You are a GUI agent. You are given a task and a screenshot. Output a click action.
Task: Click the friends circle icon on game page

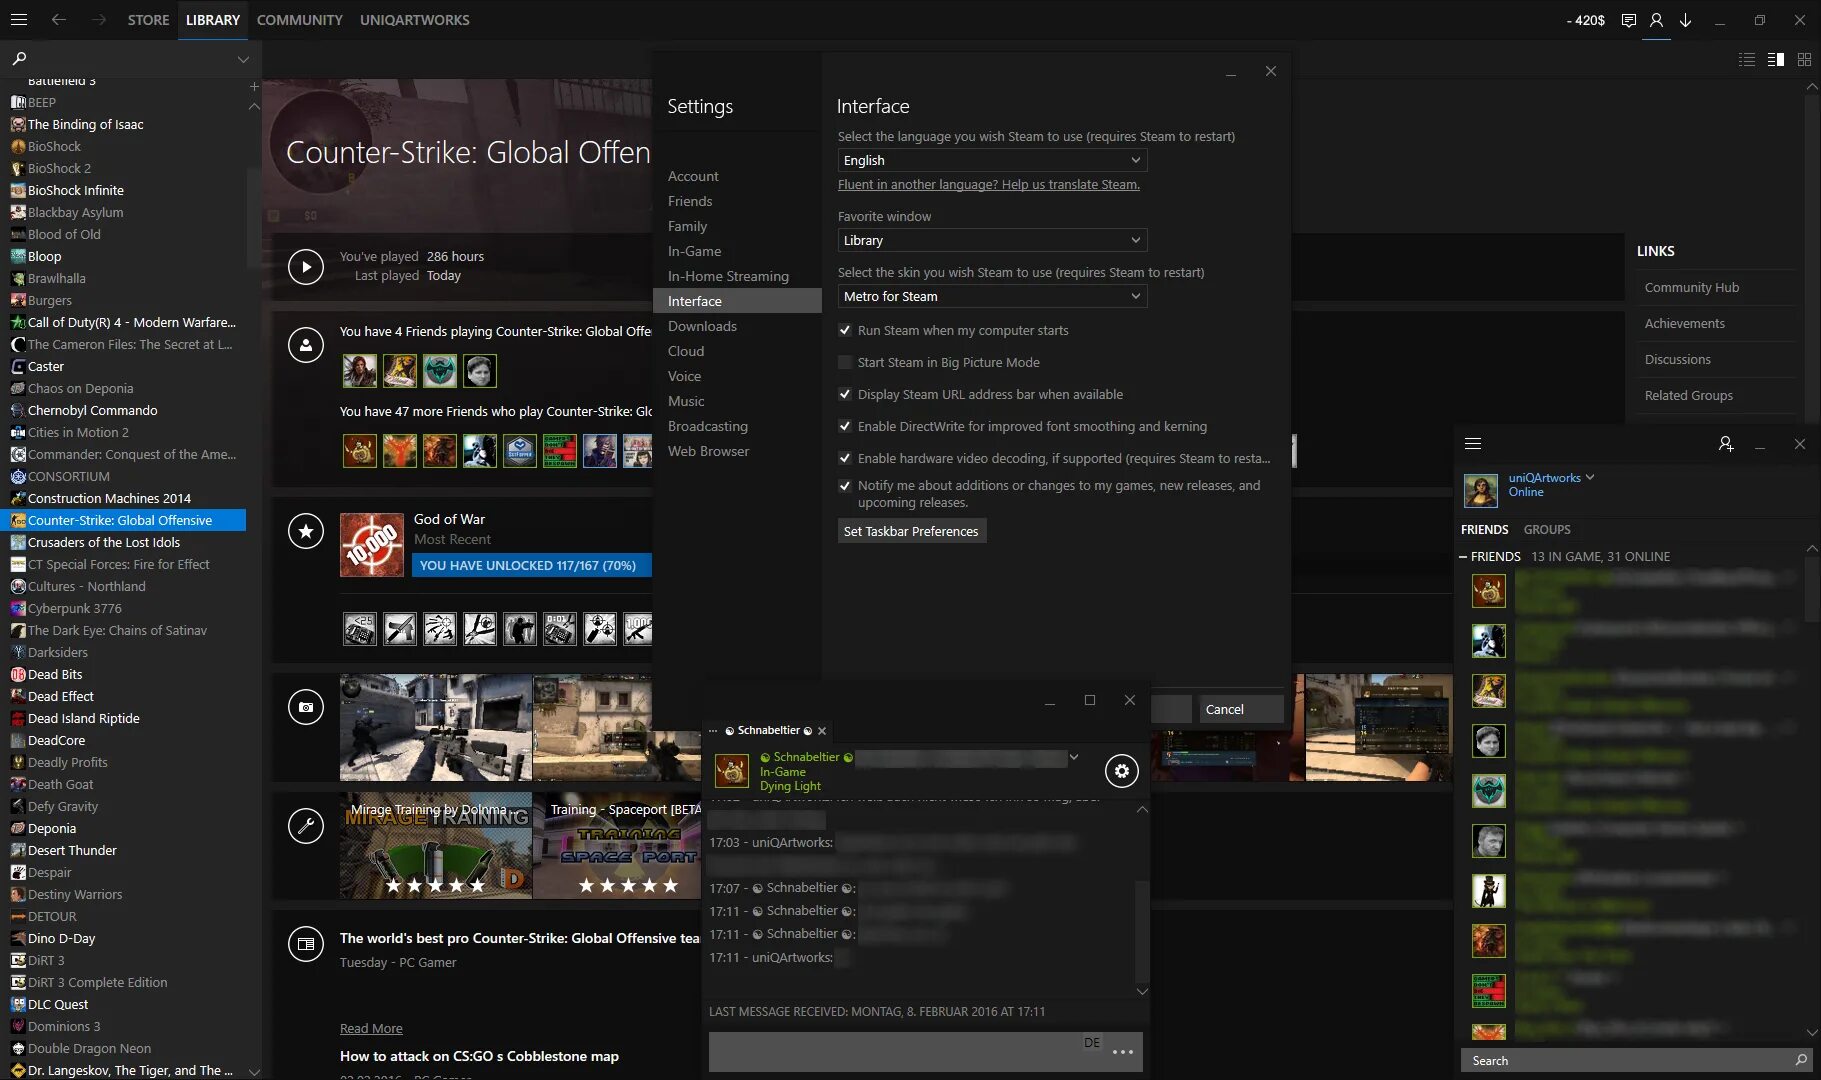pos(306,345)
